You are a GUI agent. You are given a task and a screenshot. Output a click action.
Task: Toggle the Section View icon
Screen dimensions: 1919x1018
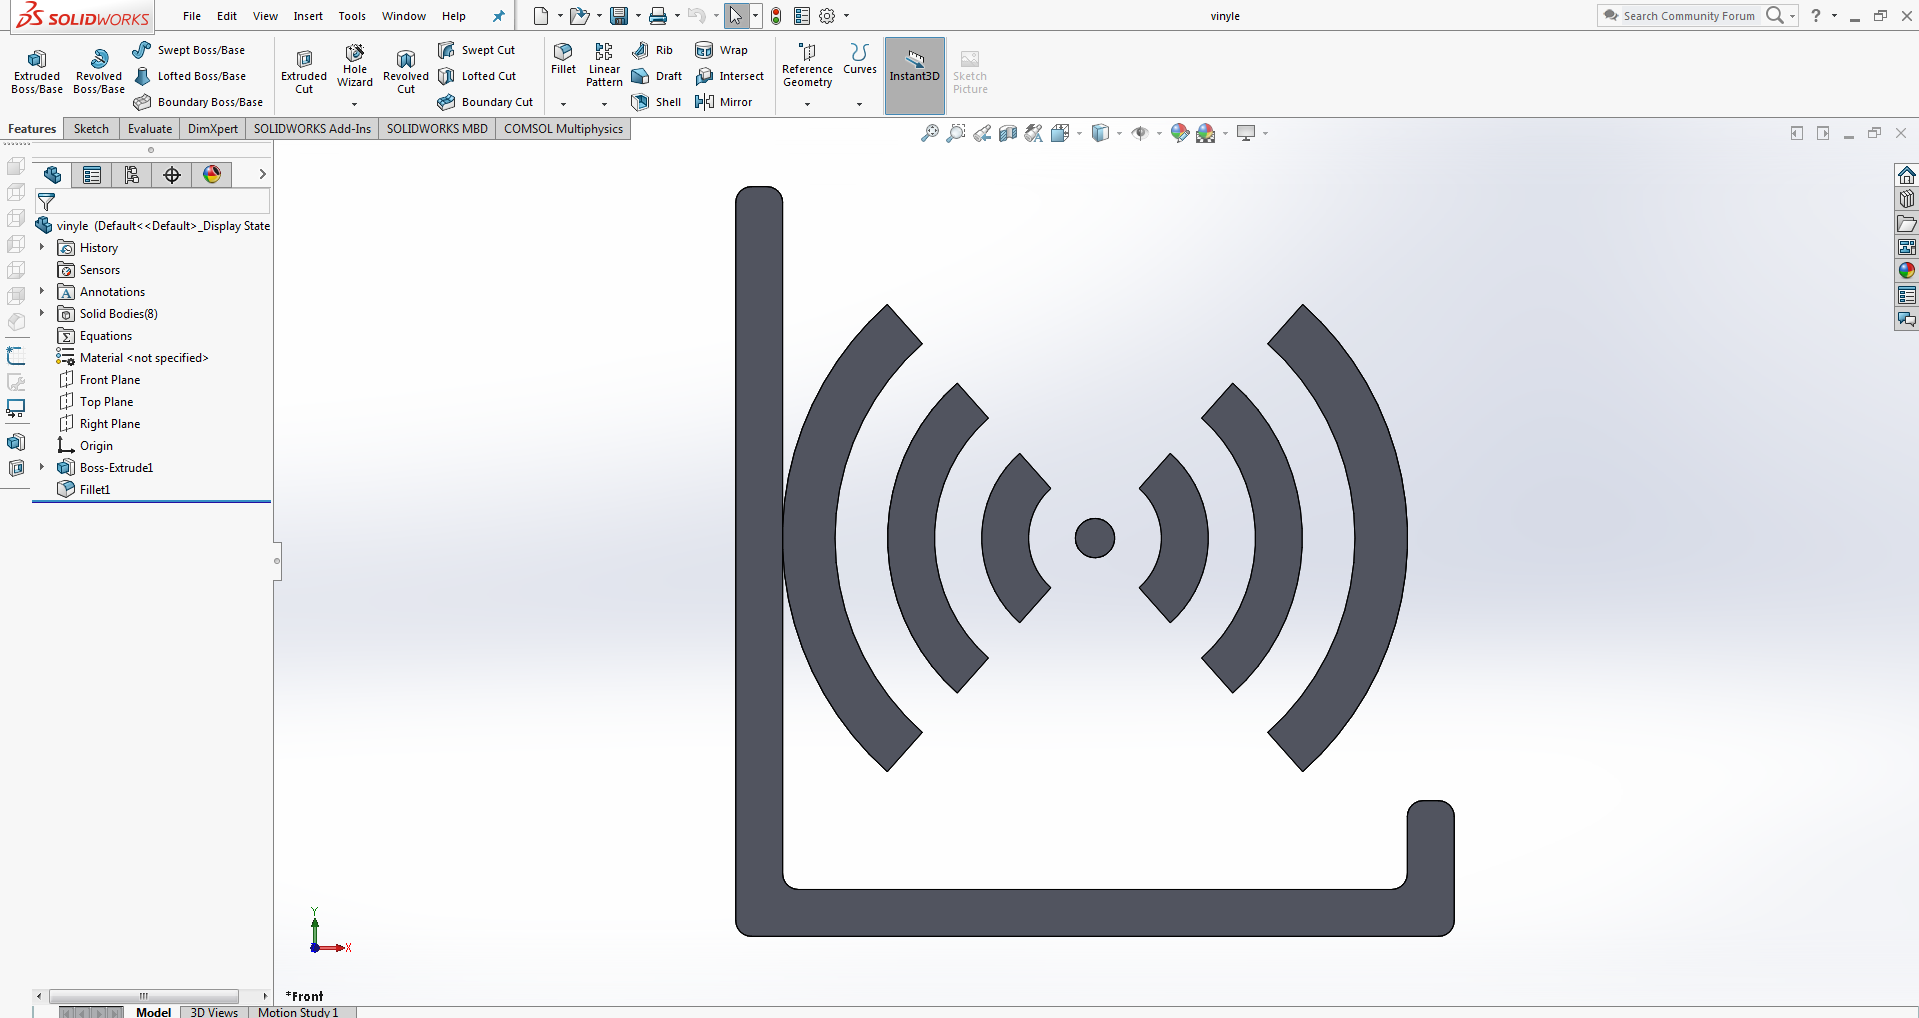pos(1008,133)
